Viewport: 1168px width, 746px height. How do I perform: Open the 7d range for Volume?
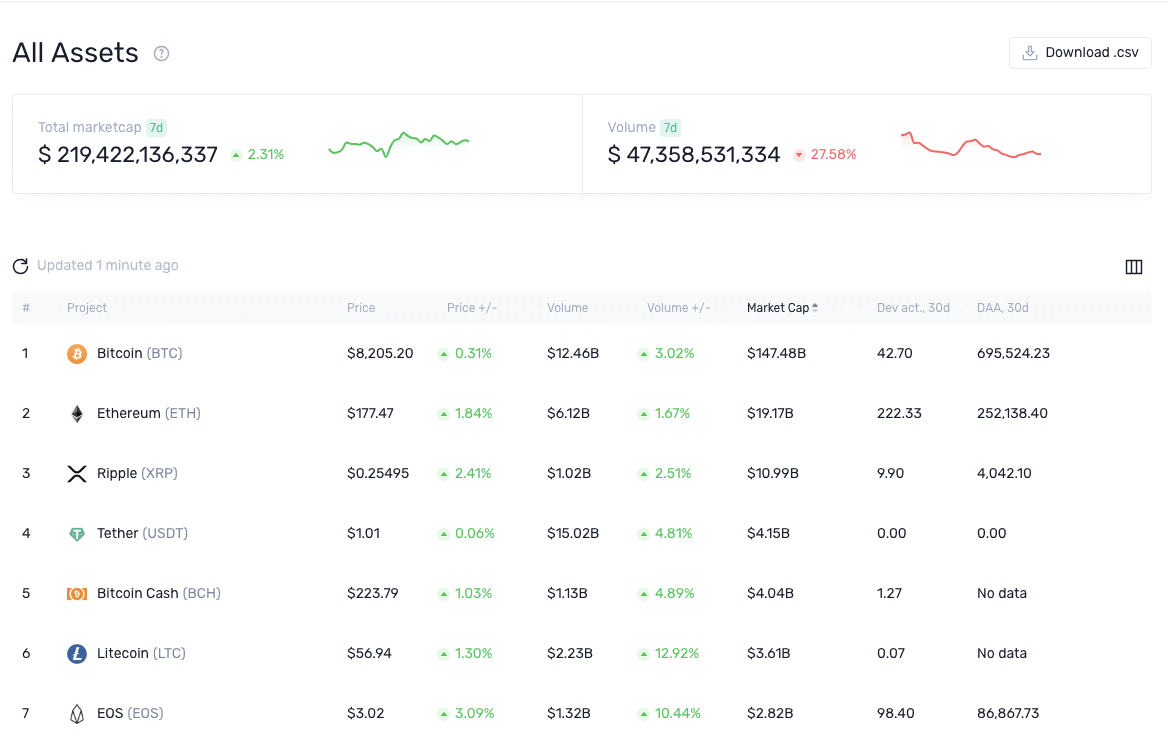[670, 127]
